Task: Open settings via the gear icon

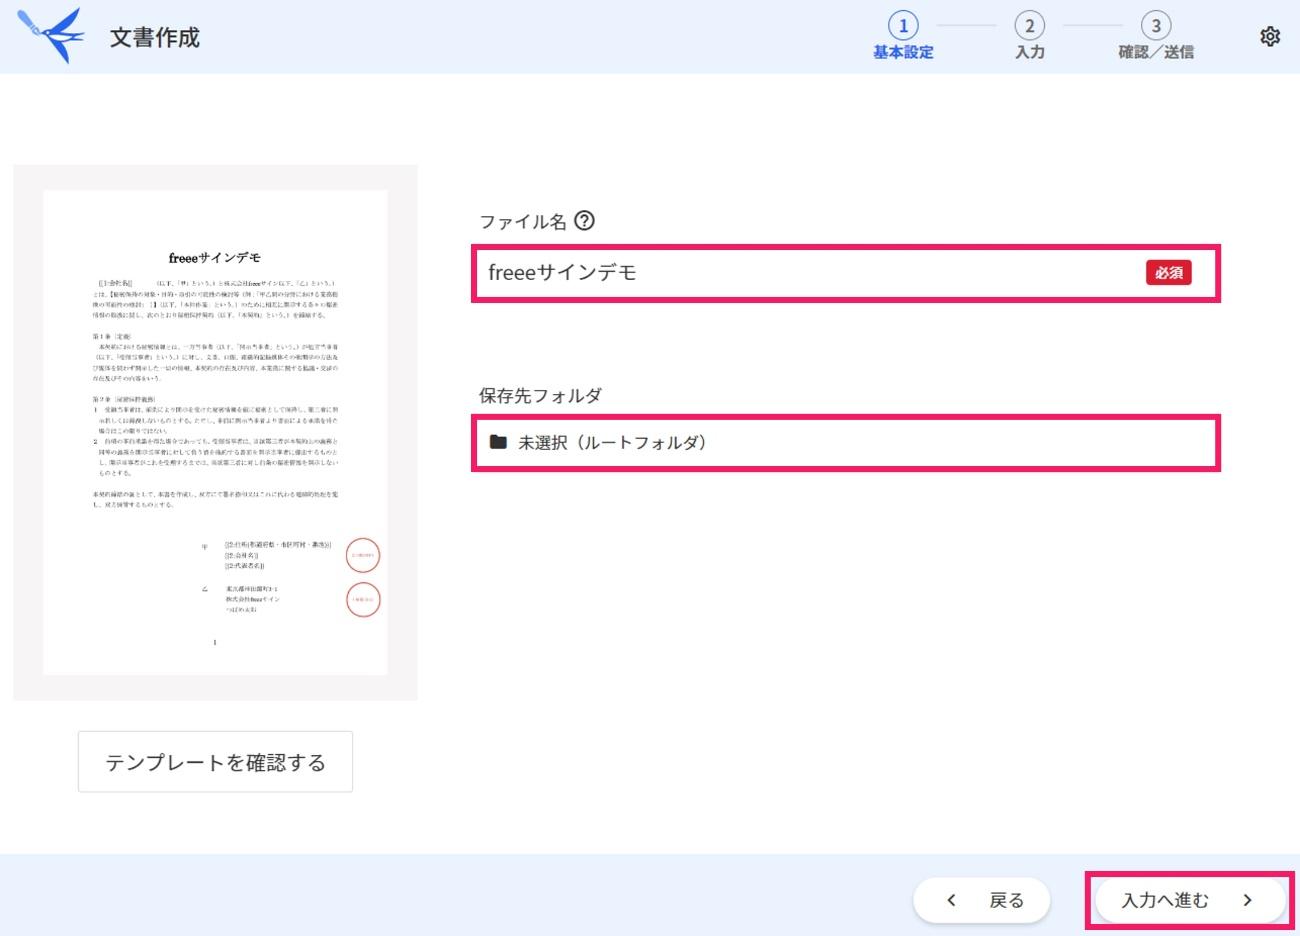Action: coord(1270,37)
